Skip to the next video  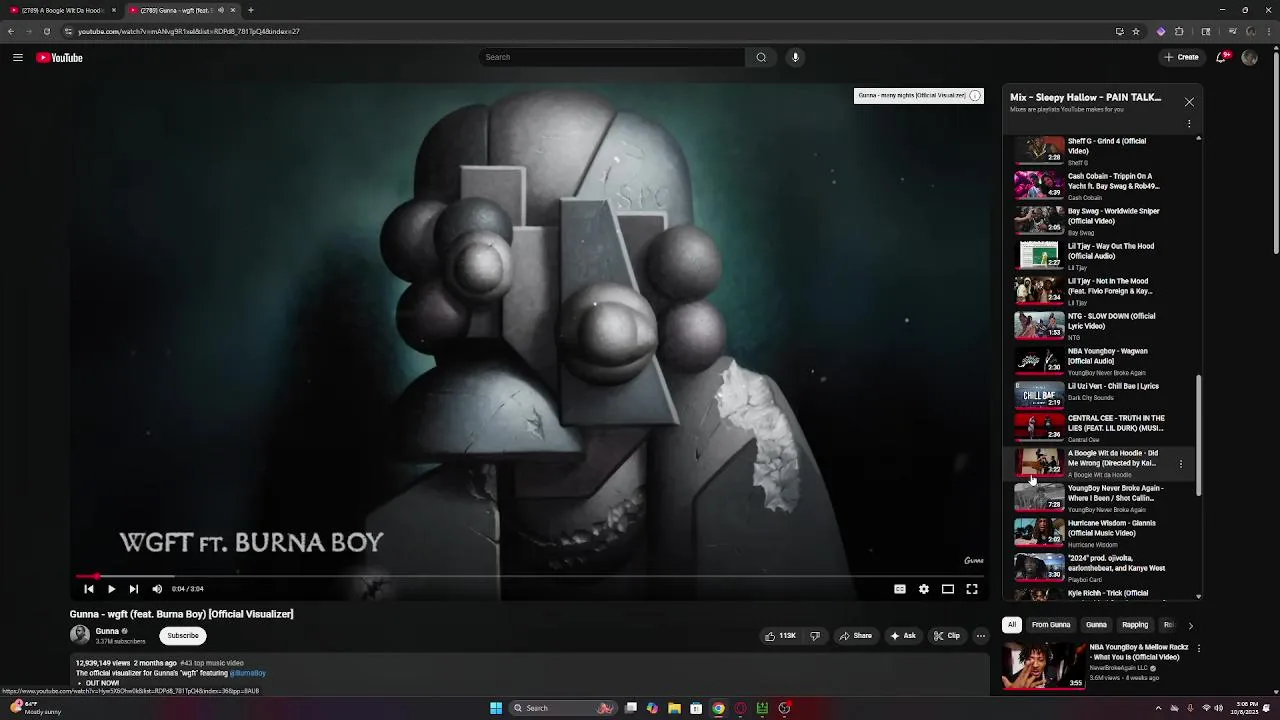pos(134,589)
